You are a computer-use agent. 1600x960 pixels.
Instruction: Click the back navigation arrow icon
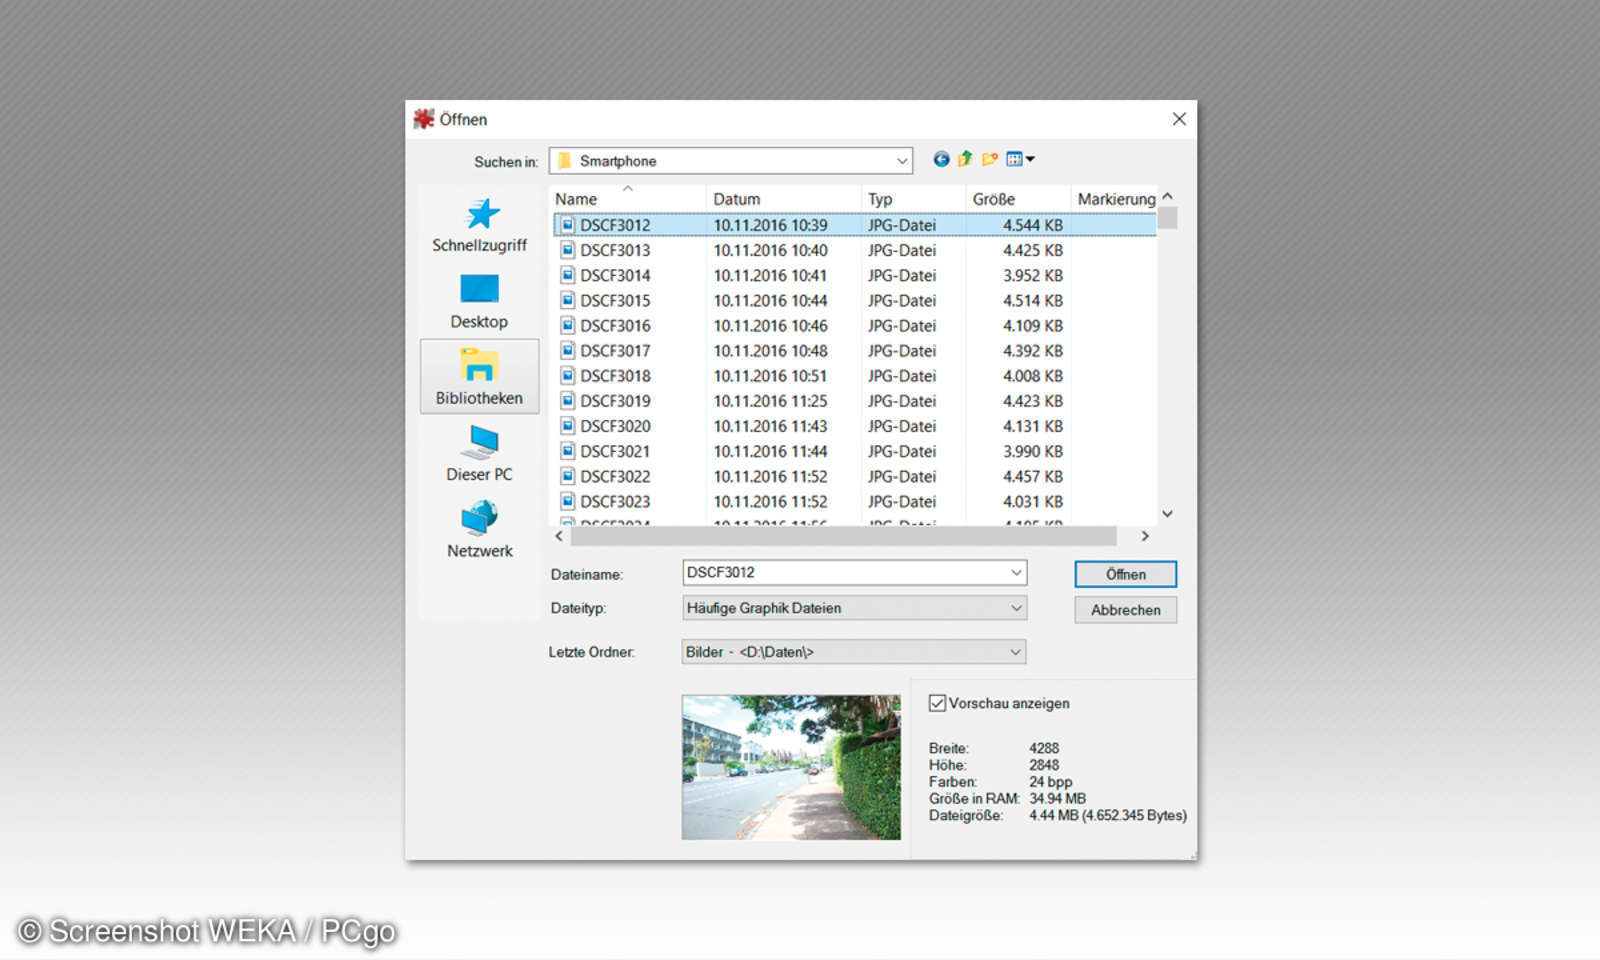tap(941, 159)
